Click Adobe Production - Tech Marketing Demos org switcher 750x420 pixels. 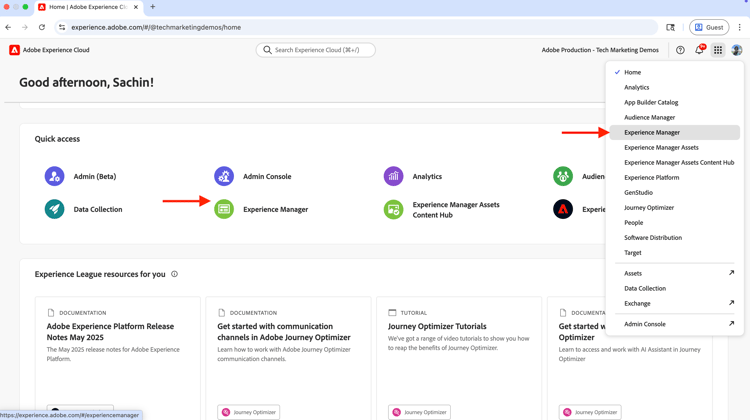[x=600, y=50]
